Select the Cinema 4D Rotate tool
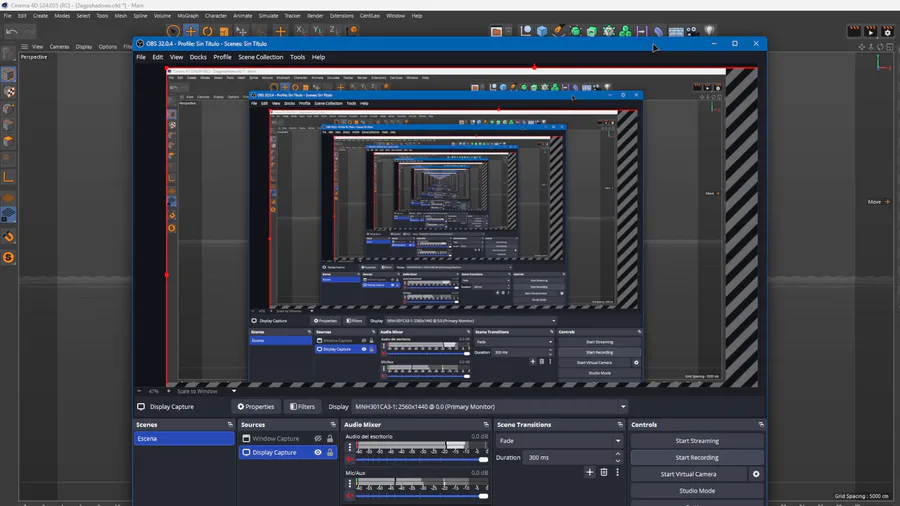900x506 pixels. click(207, 31)
